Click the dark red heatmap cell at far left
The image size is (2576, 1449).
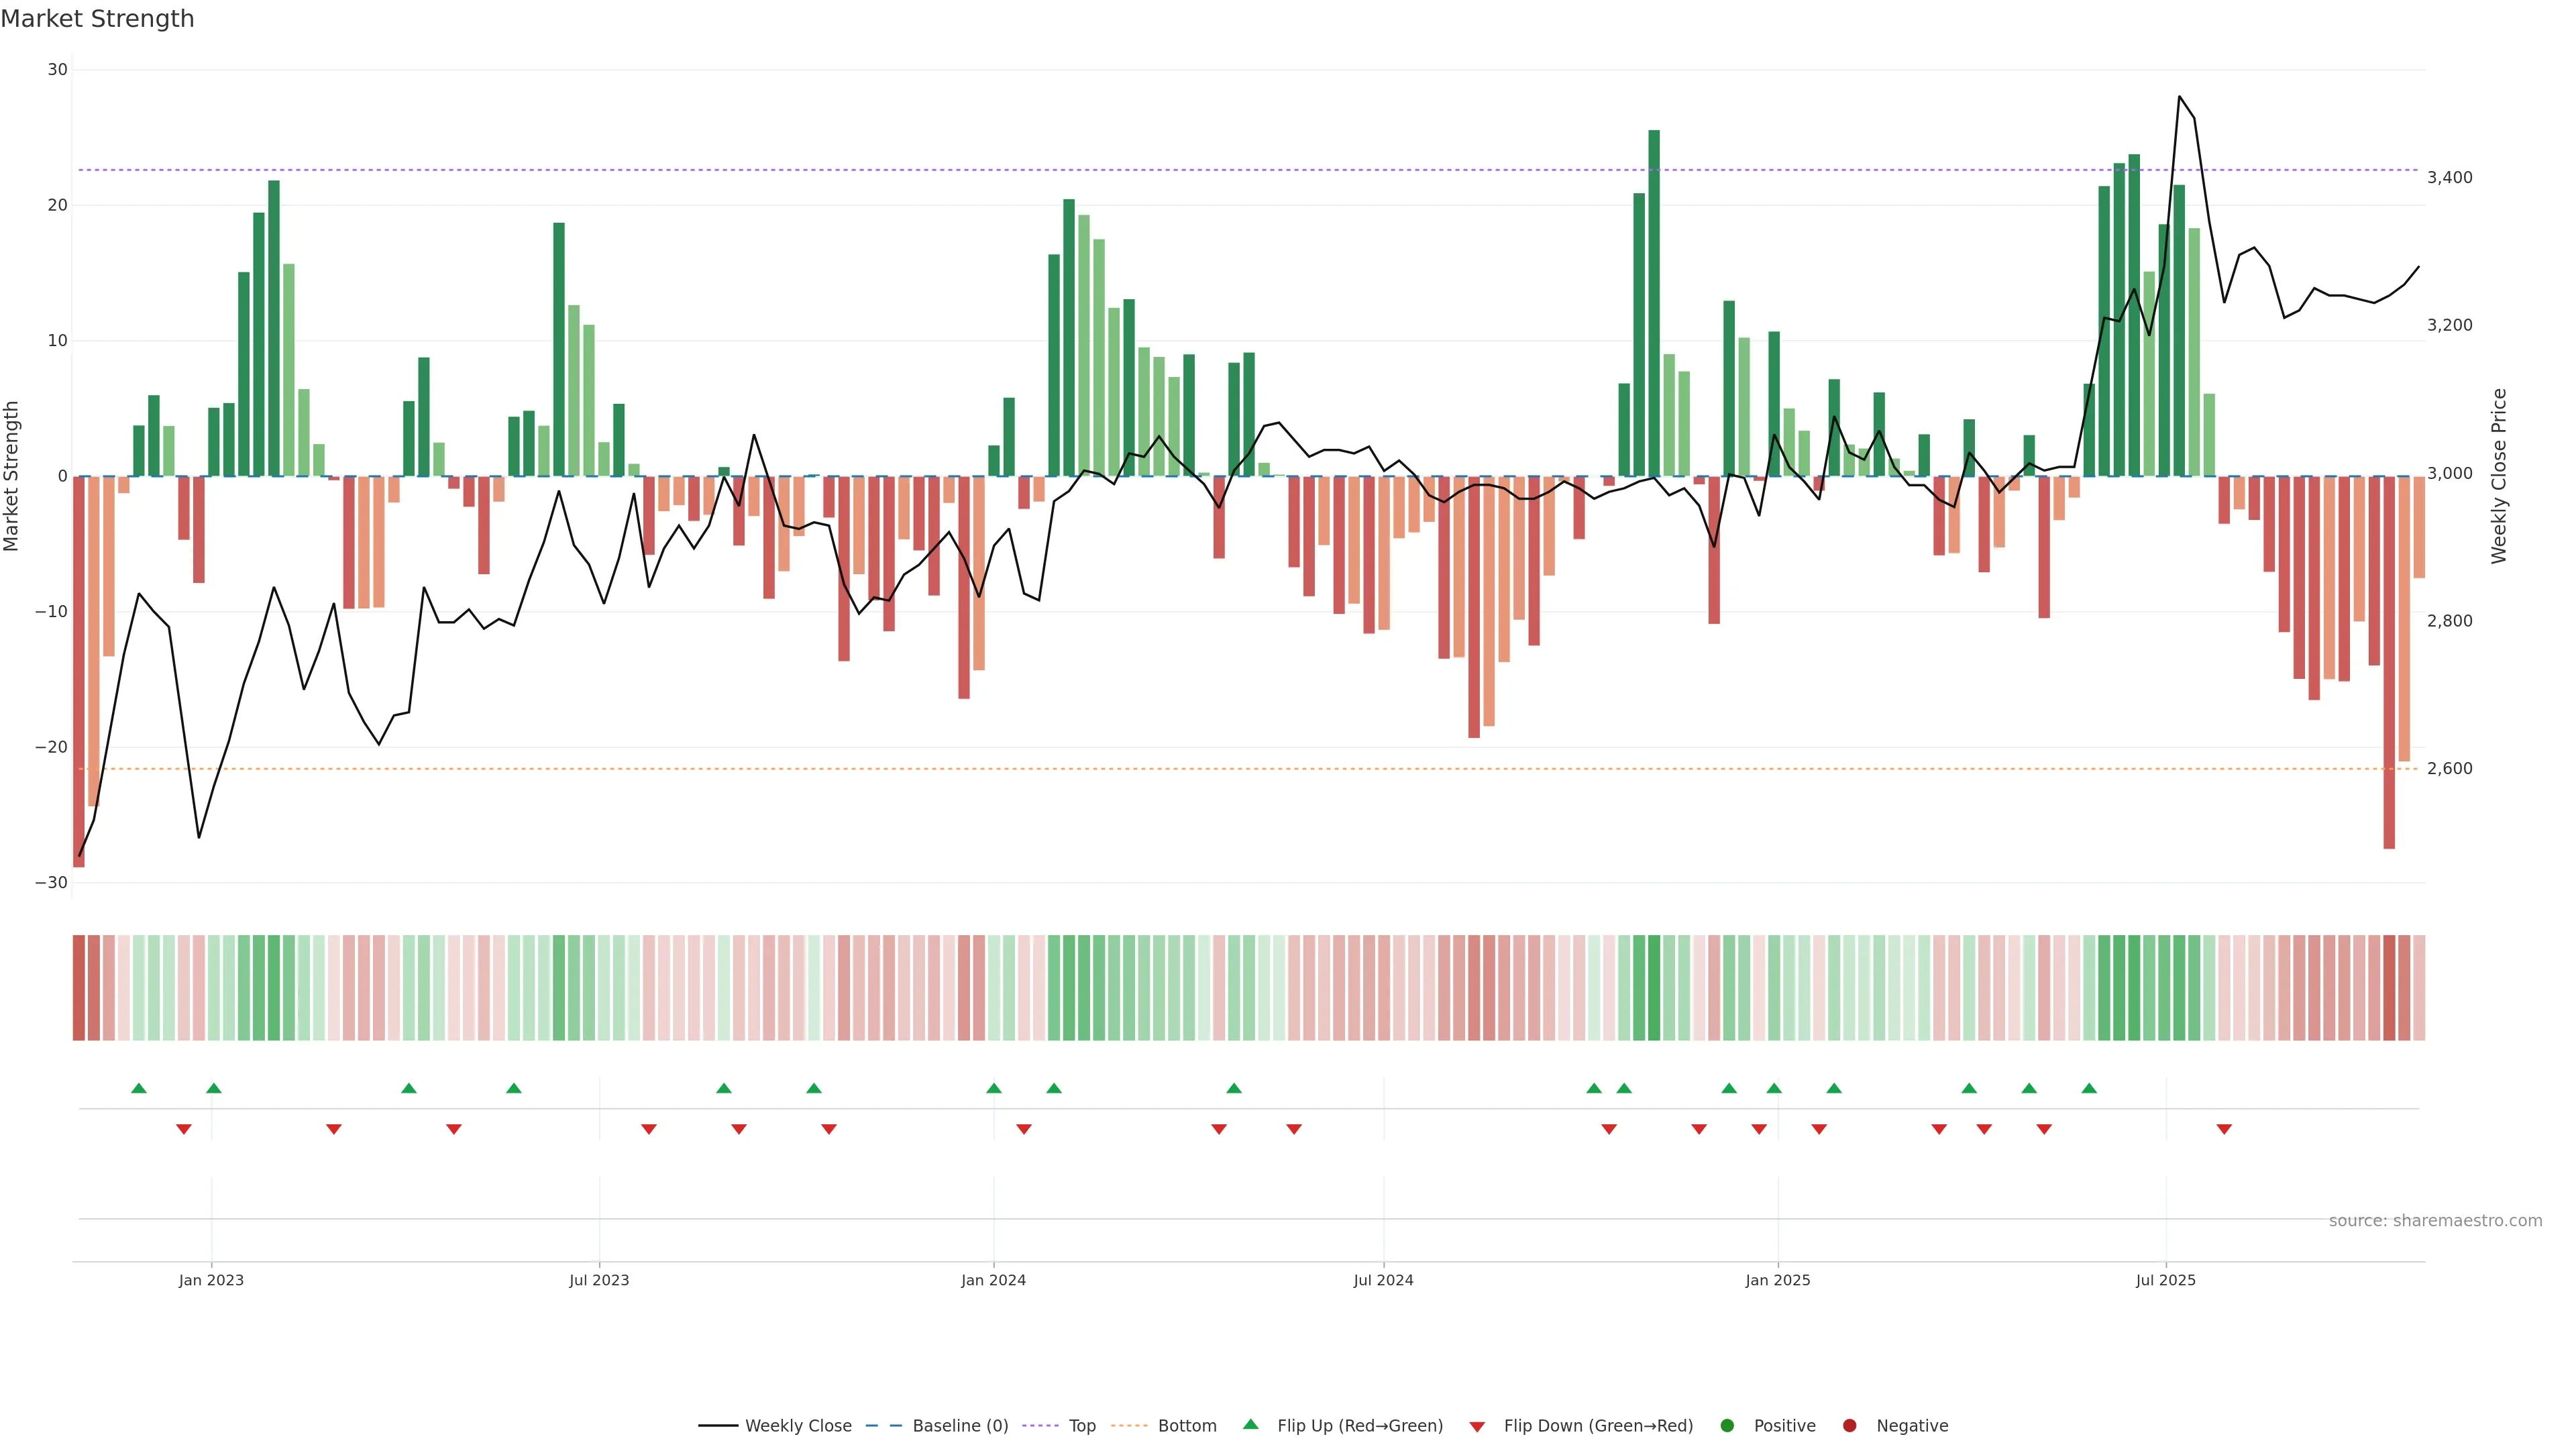pos(78,988)
